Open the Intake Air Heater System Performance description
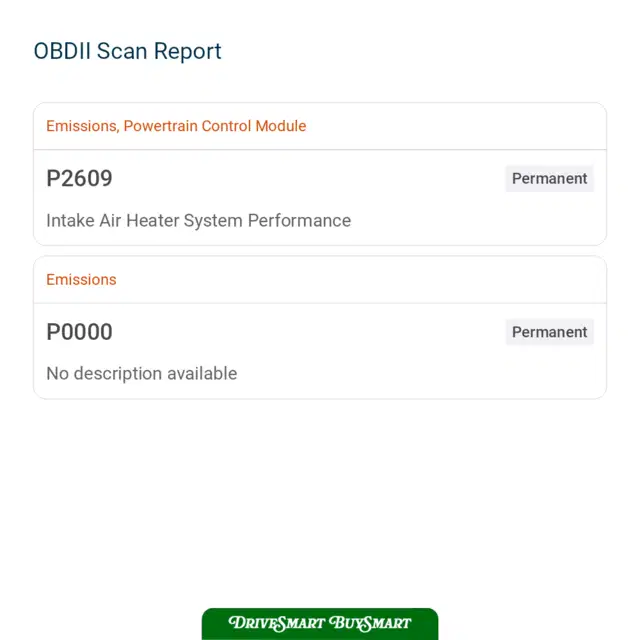 click(x=198, y=220)
